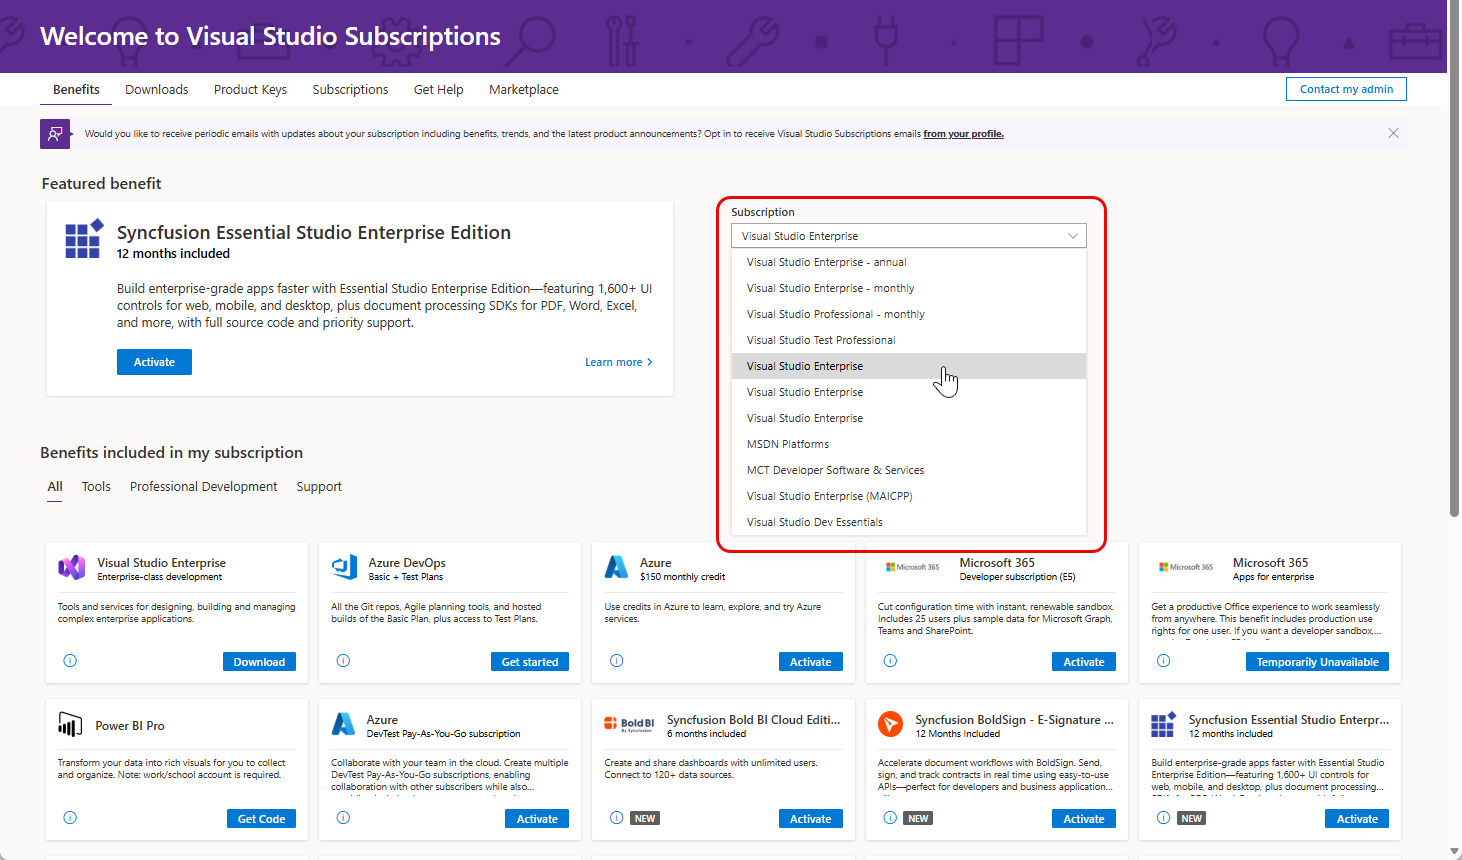Click the Power BI Pro logo icon
1462x860 pixels.
click(x=70, y=724)
